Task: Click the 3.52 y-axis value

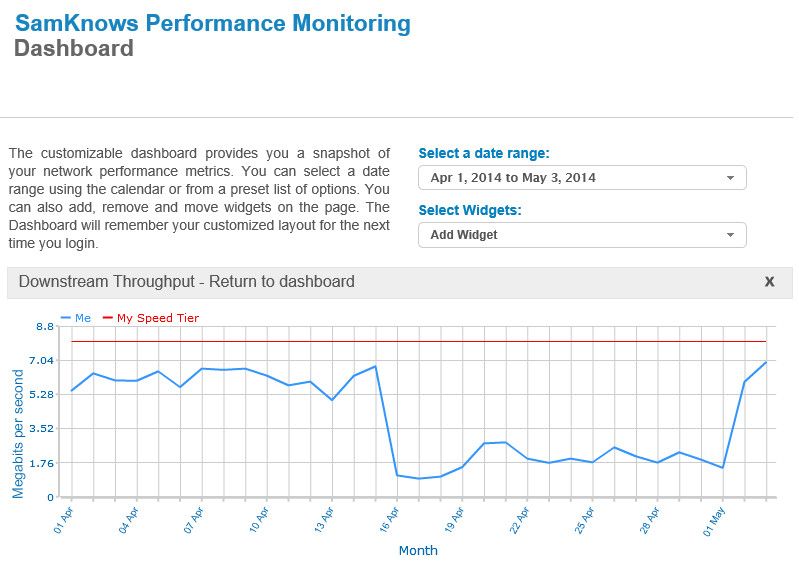Action: pyautogui.click(x=41, y=429)
